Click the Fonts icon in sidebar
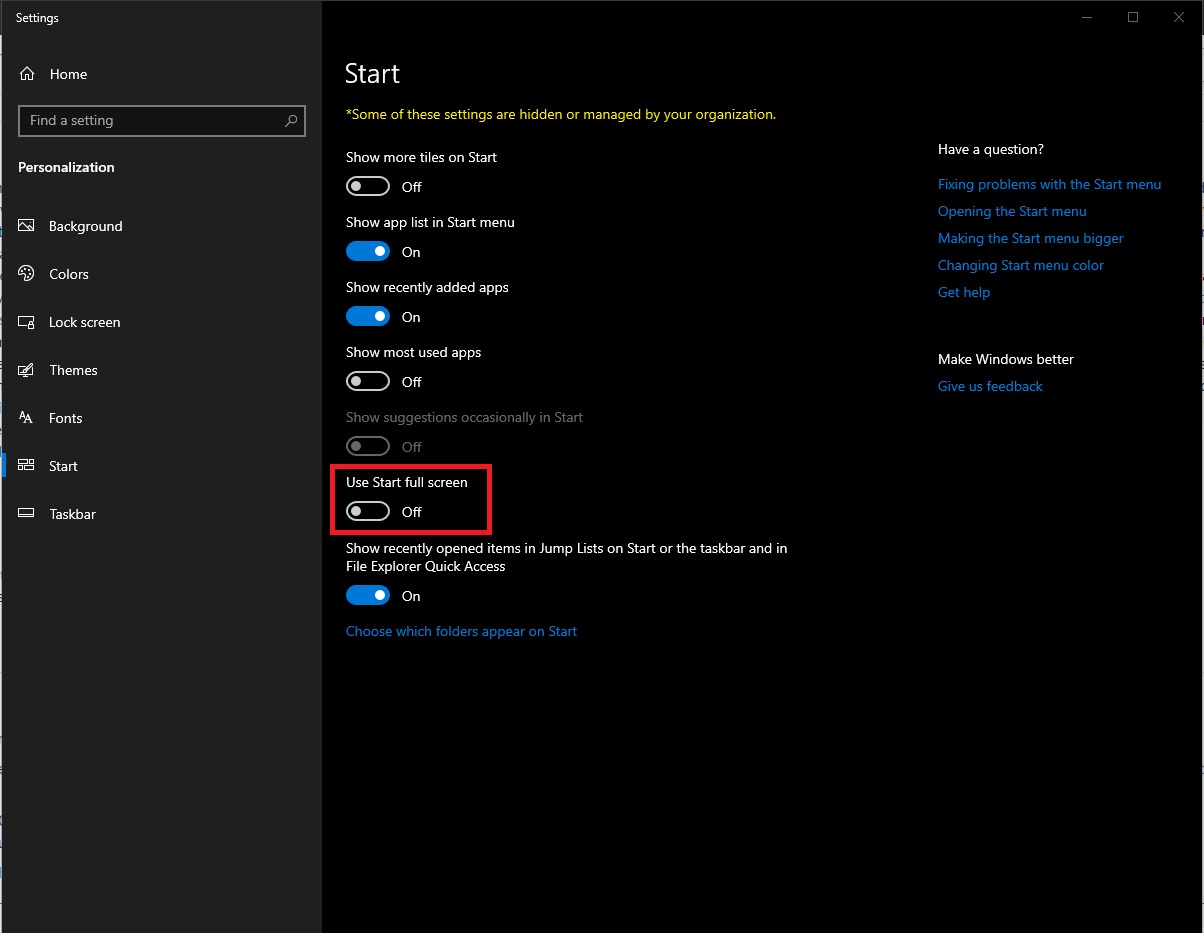1204x933 pixels. [x=27, y=418]
